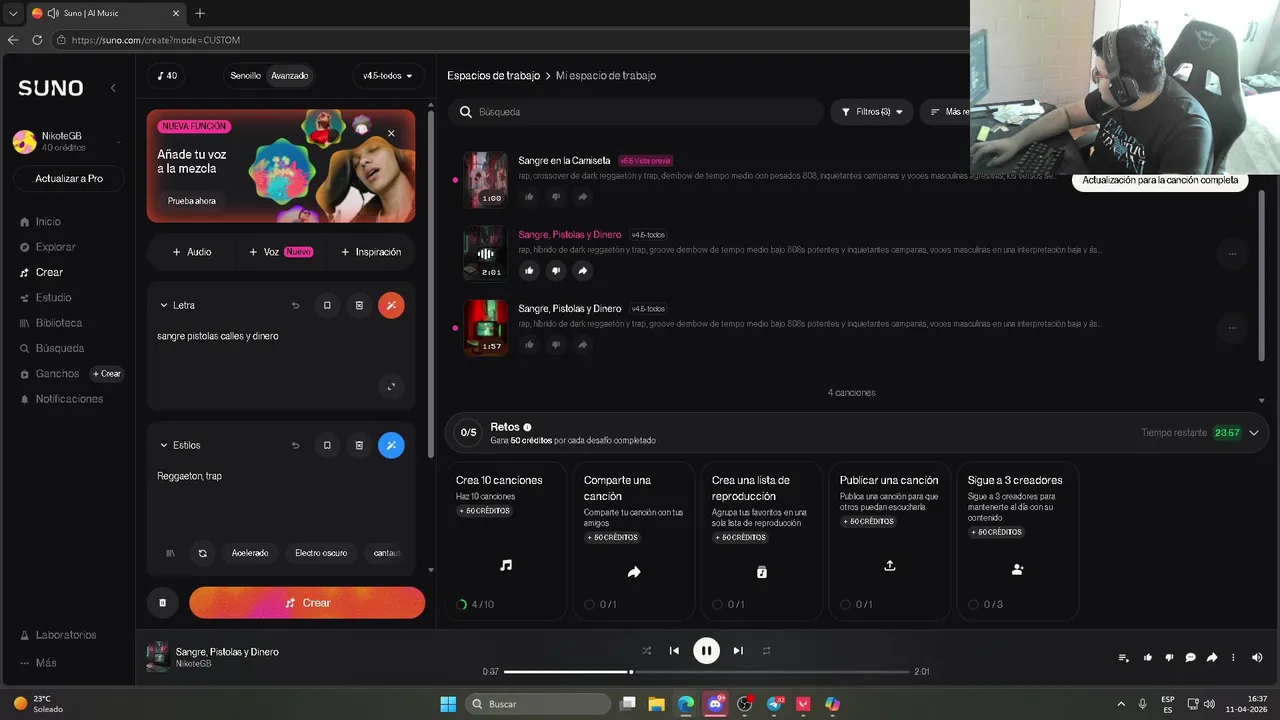Open the Retos info icon

pos(527,427)
